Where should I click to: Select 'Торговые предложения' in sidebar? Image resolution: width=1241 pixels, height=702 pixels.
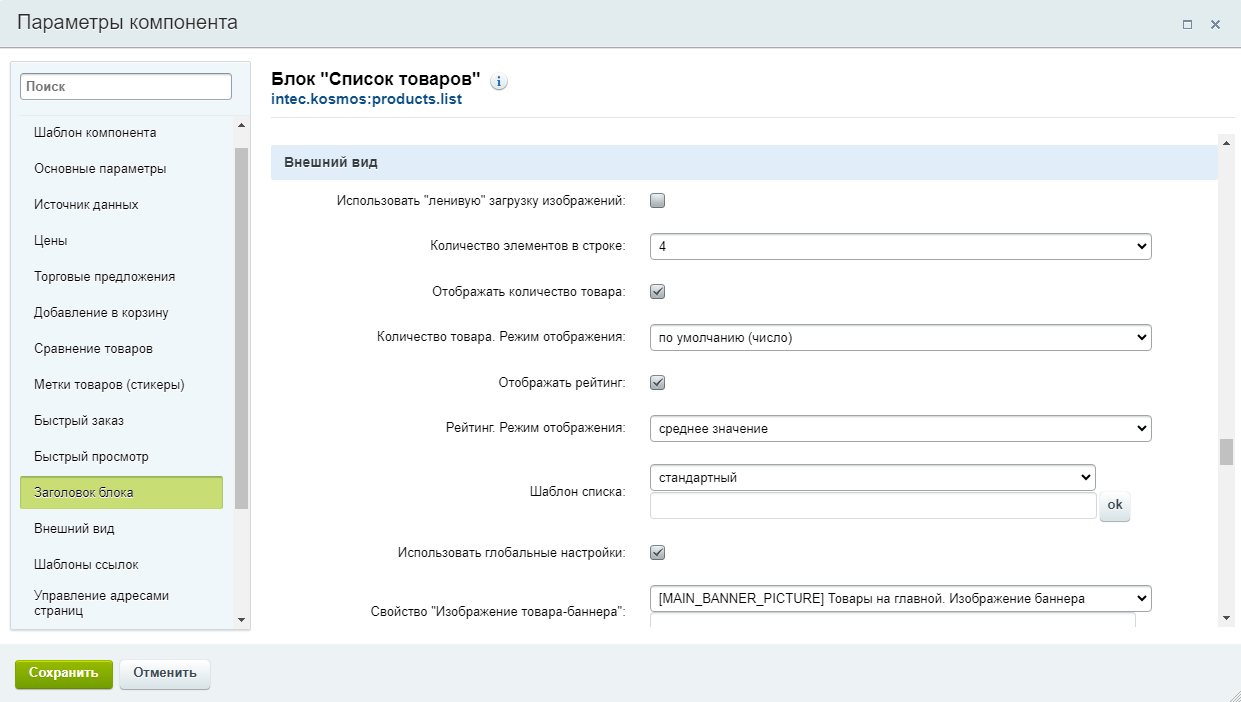pyautogui.click(x=104, y=276)
